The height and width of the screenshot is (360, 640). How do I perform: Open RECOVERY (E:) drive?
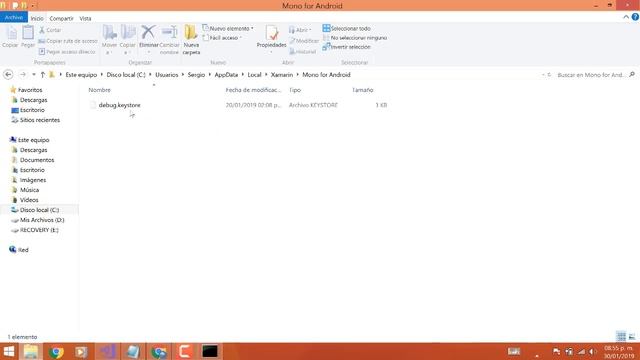pyautogui.click(x=39, y=230)
